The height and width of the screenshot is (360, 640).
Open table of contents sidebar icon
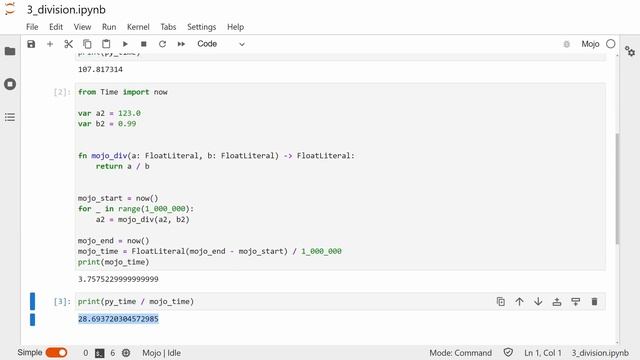[x=10, y=118]
